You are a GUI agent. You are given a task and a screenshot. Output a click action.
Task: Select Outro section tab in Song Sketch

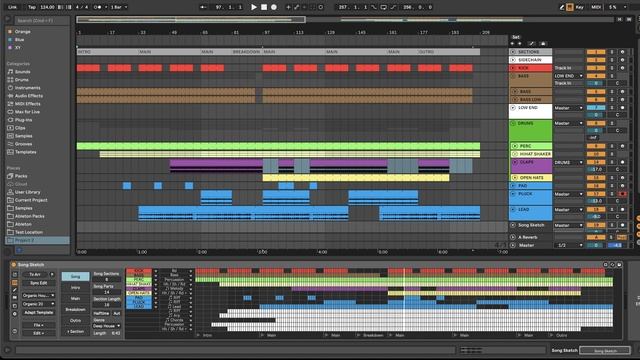(76, 320)
